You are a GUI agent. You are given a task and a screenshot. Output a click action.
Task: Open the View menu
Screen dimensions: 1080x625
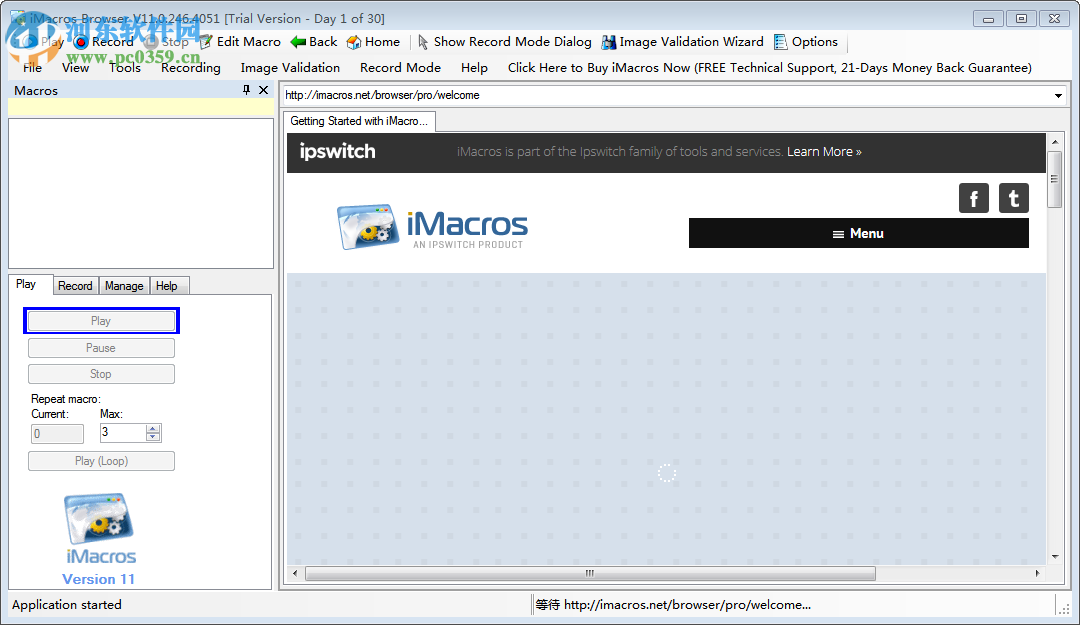[x=75, y=68]
